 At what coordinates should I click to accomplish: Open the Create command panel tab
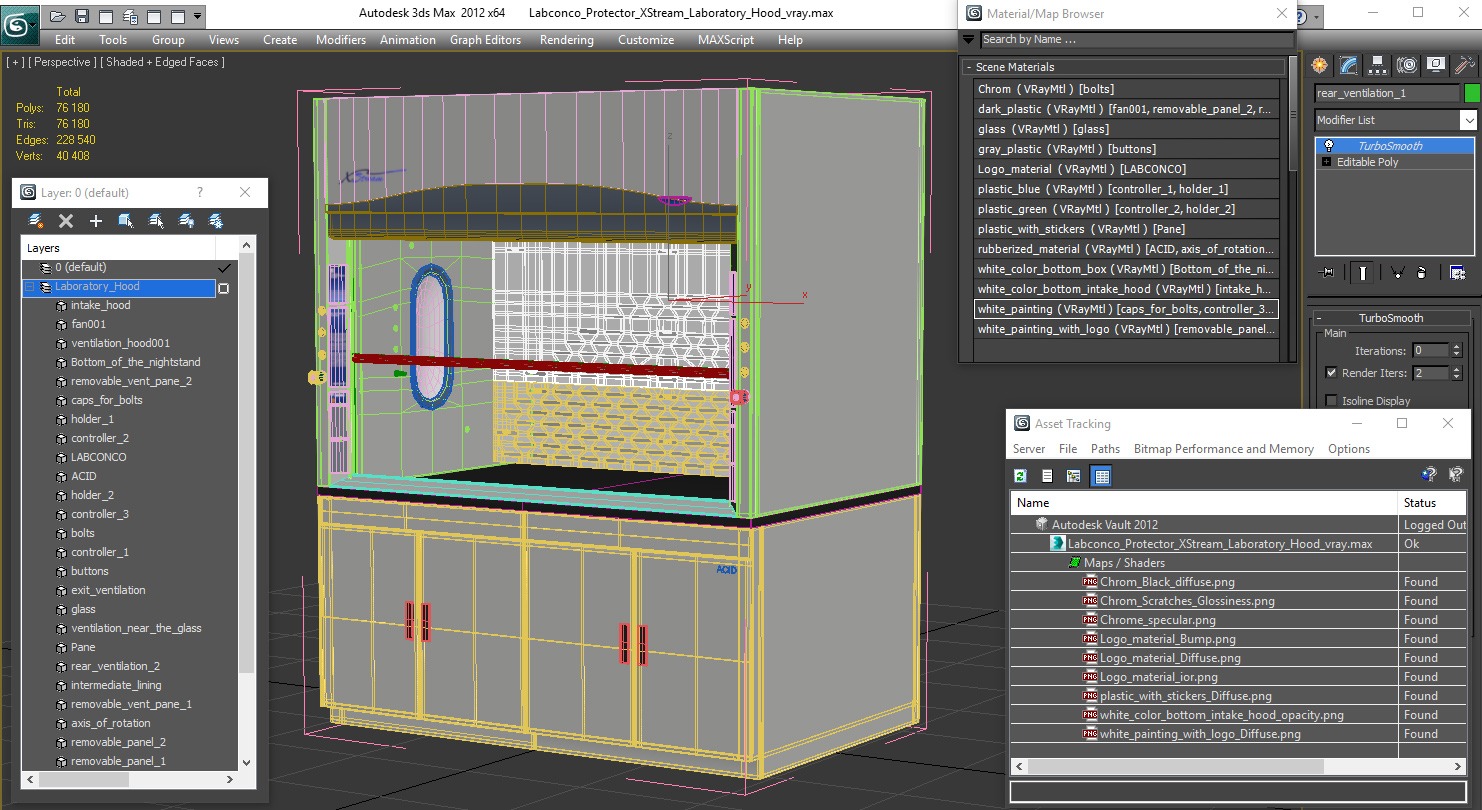1320,65
